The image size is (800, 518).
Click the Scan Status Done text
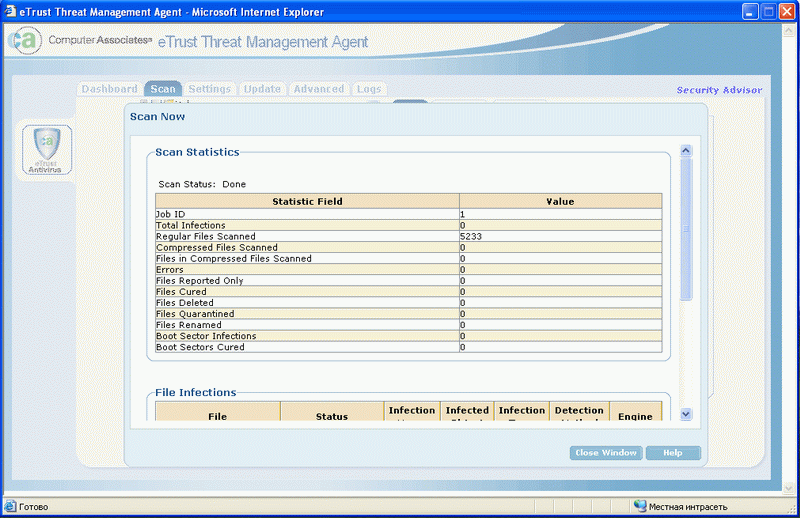click(202, 184)
